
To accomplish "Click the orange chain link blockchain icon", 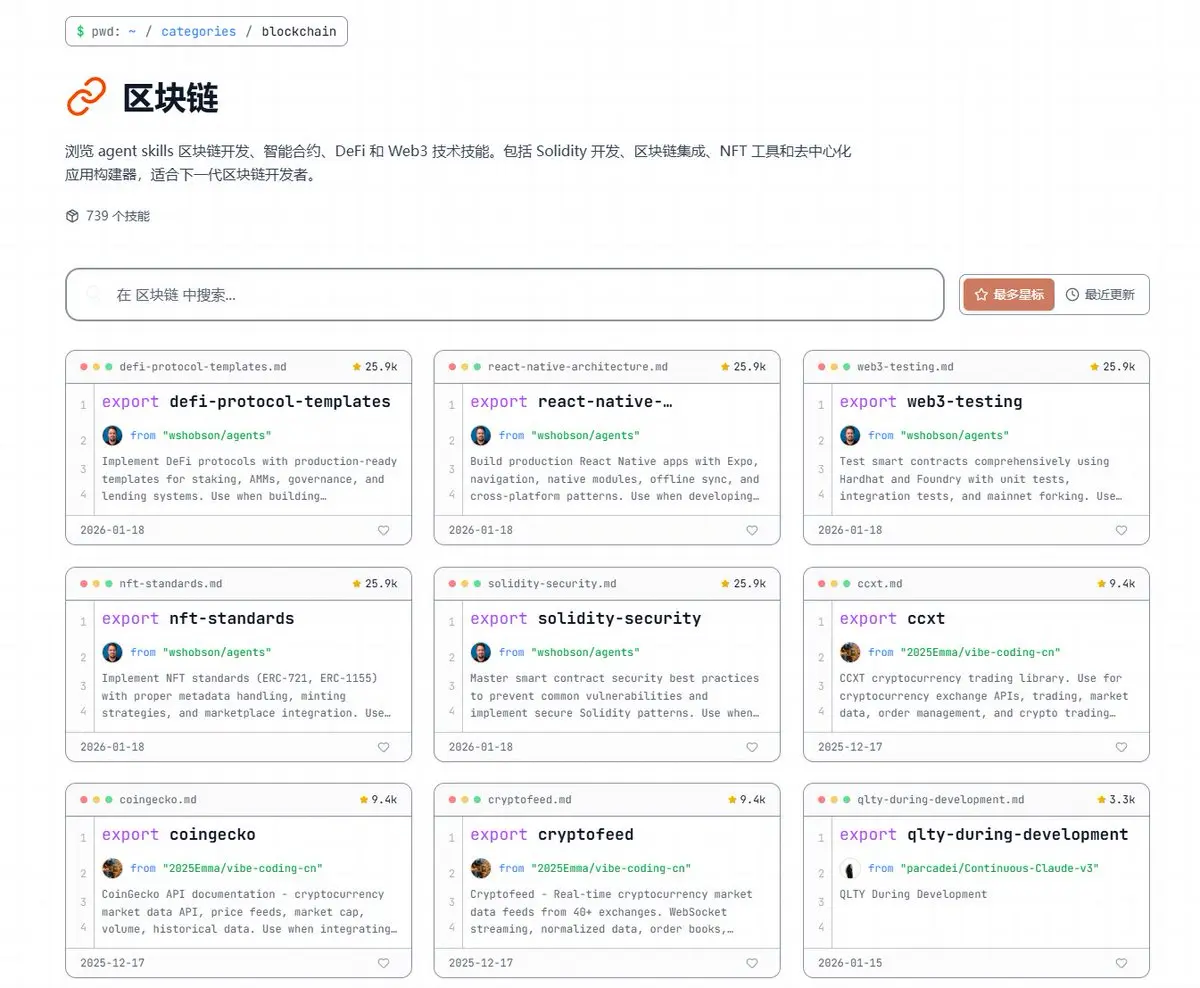I will pyautogui.click(x=86, y=97).
